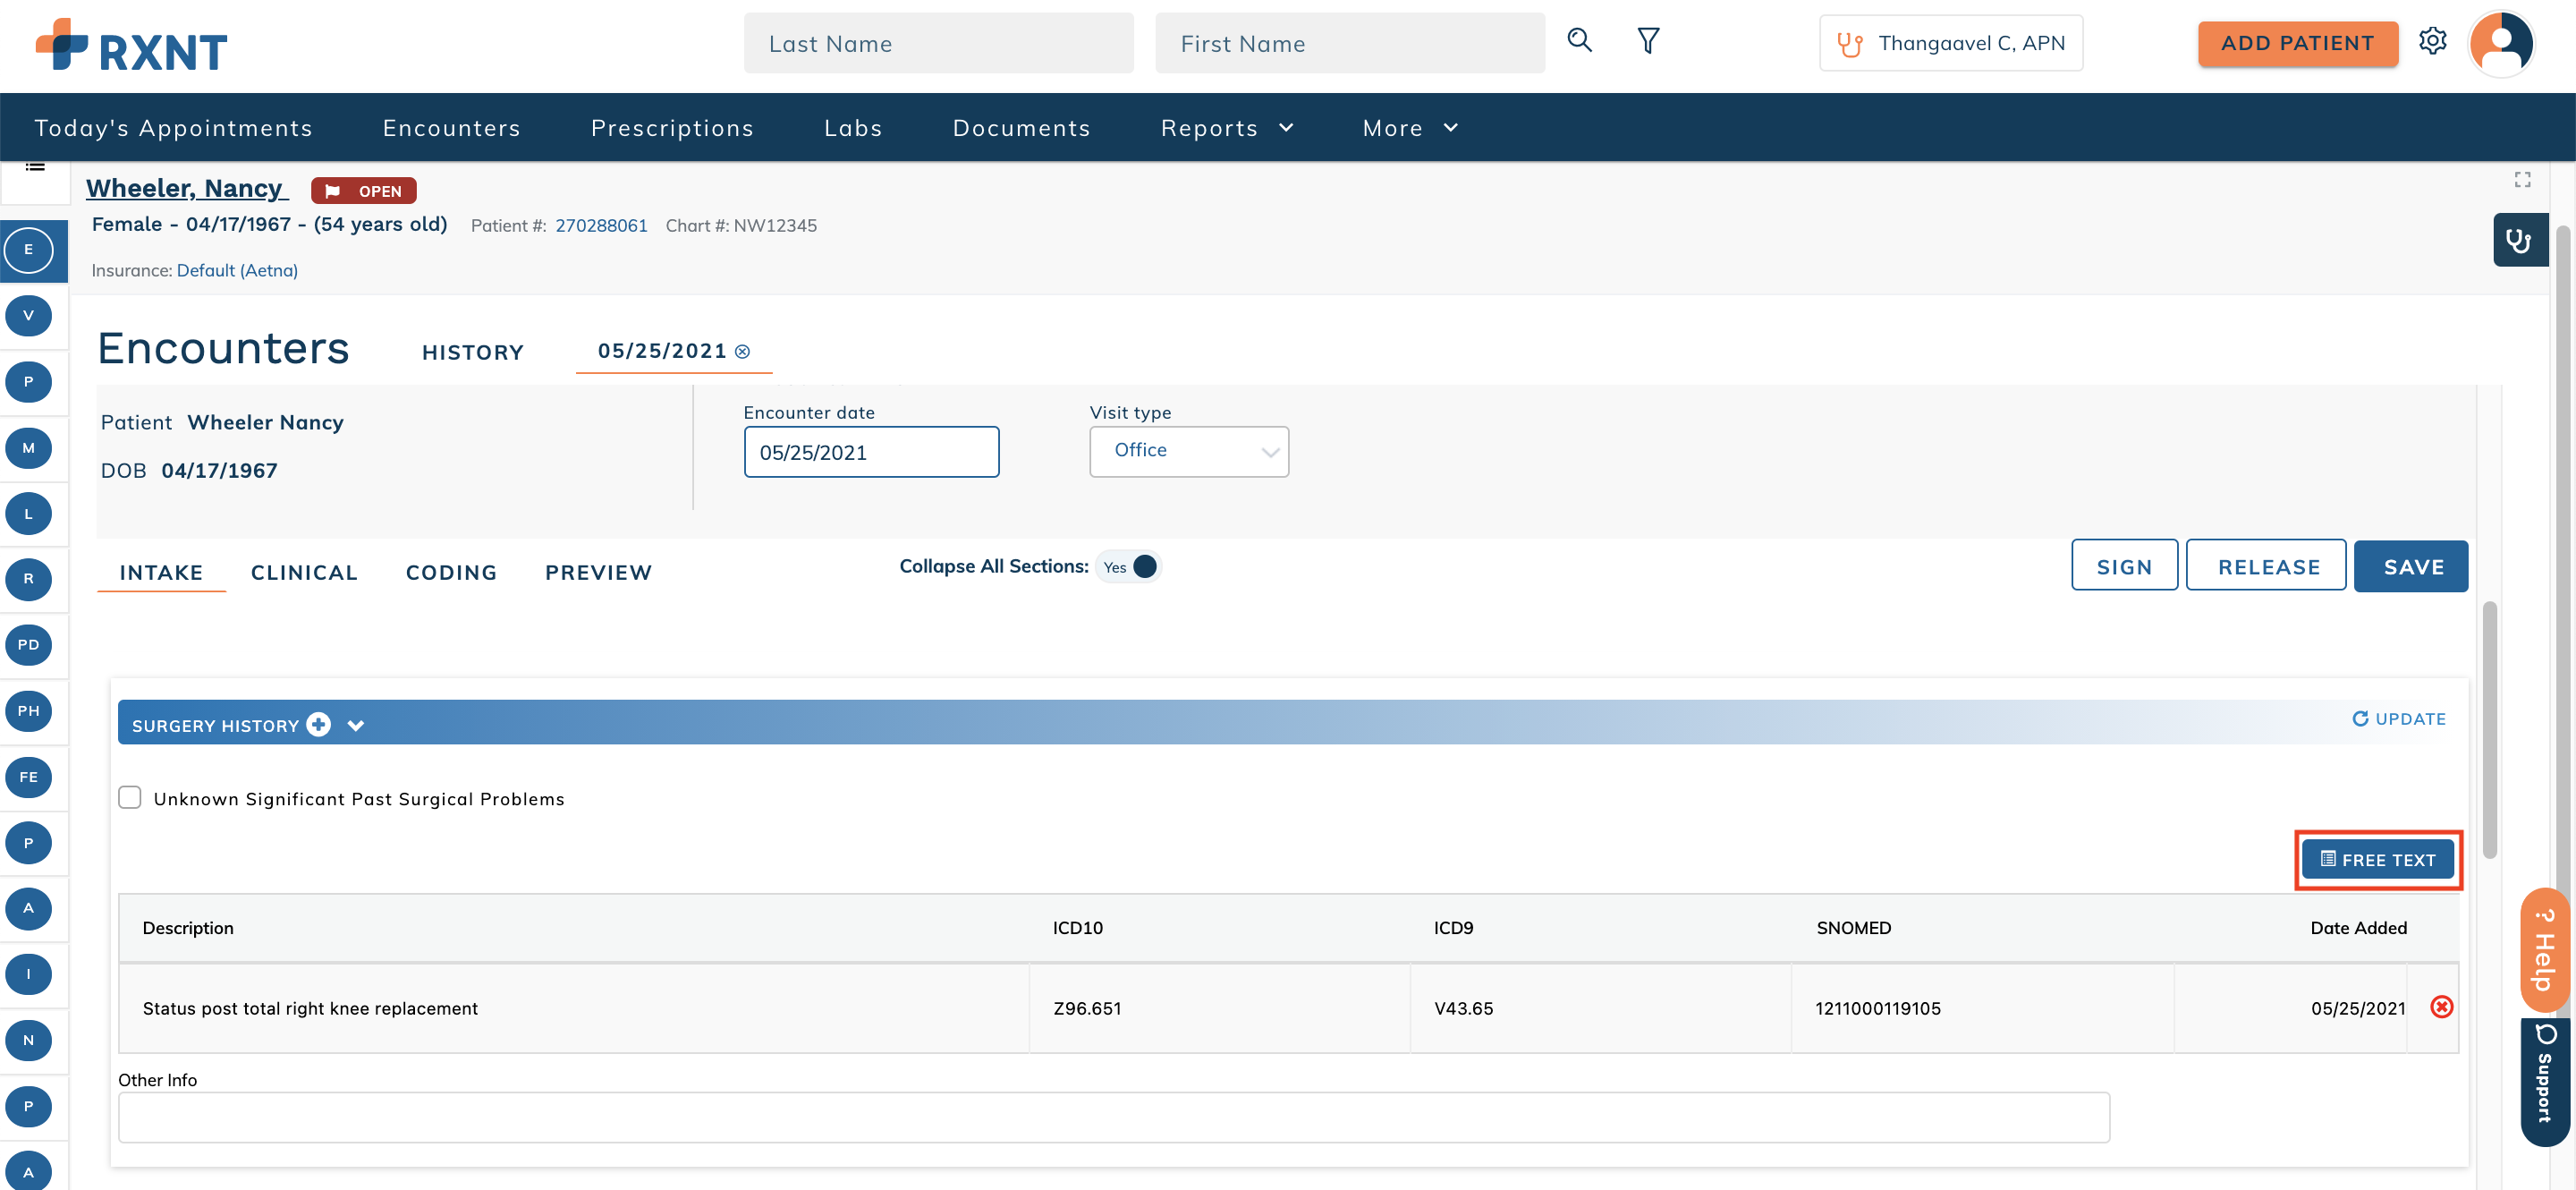Screen dimensions: 2576x1190
Task: Click the sidebar list menu icon
Action: click(x=35, y=167)
